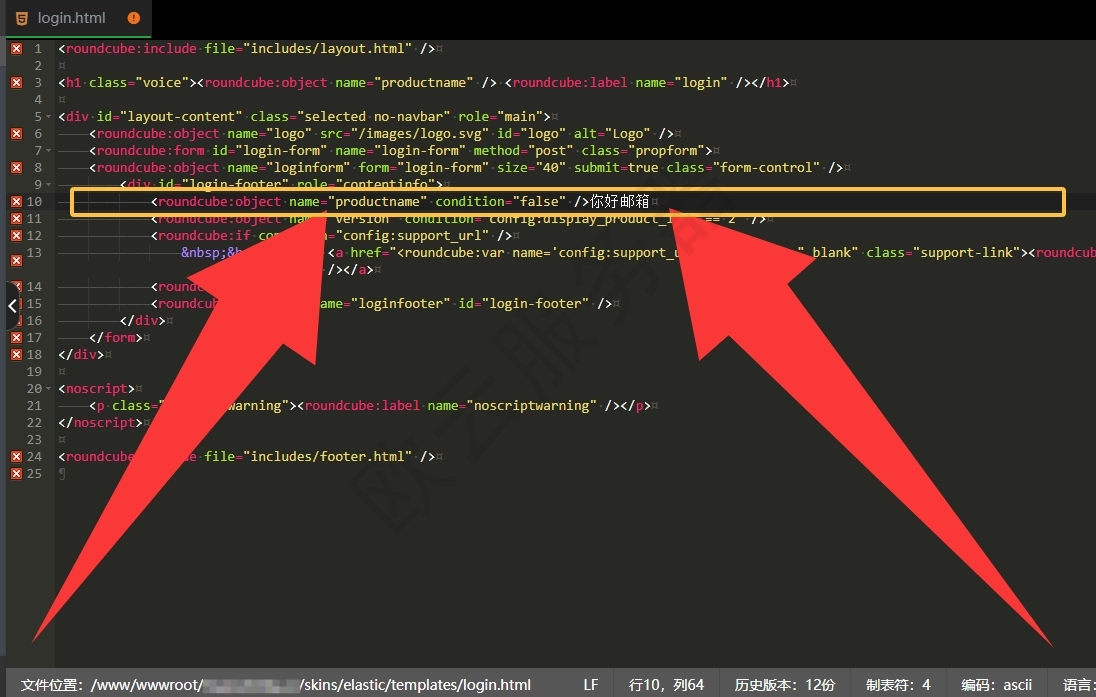The width and height of the screenshot is (1096, 697).
Task: Open the 编码: ascii encoding setting
Action: click(996, 685)
